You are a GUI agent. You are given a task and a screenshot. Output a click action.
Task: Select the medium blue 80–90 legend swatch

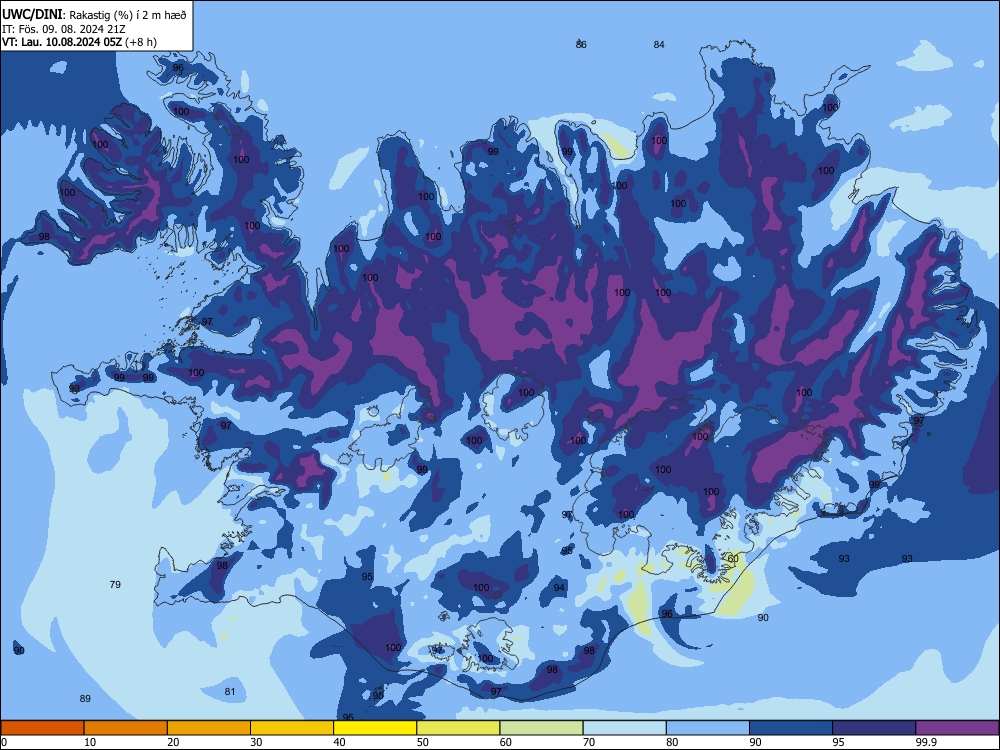pyautogui.click(x=708, y=728)
